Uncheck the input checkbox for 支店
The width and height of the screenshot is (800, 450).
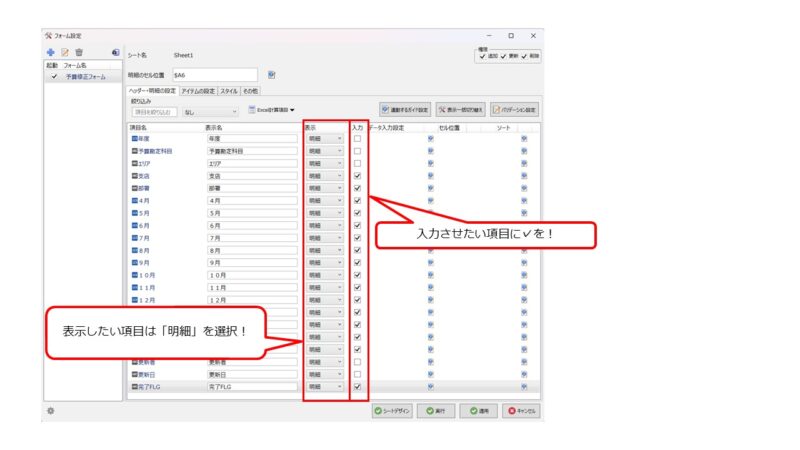[x=357, y=175]
